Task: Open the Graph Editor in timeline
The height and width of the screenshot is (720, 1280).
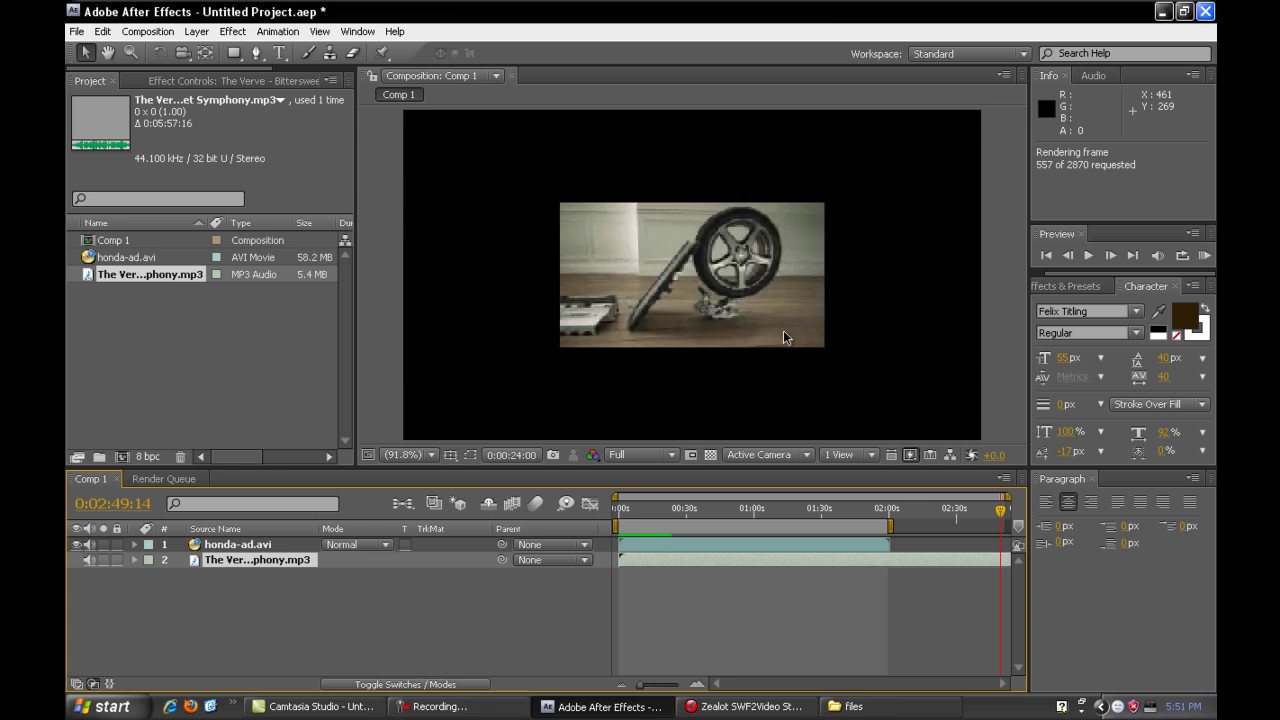Action: click(x=590, y=504)
